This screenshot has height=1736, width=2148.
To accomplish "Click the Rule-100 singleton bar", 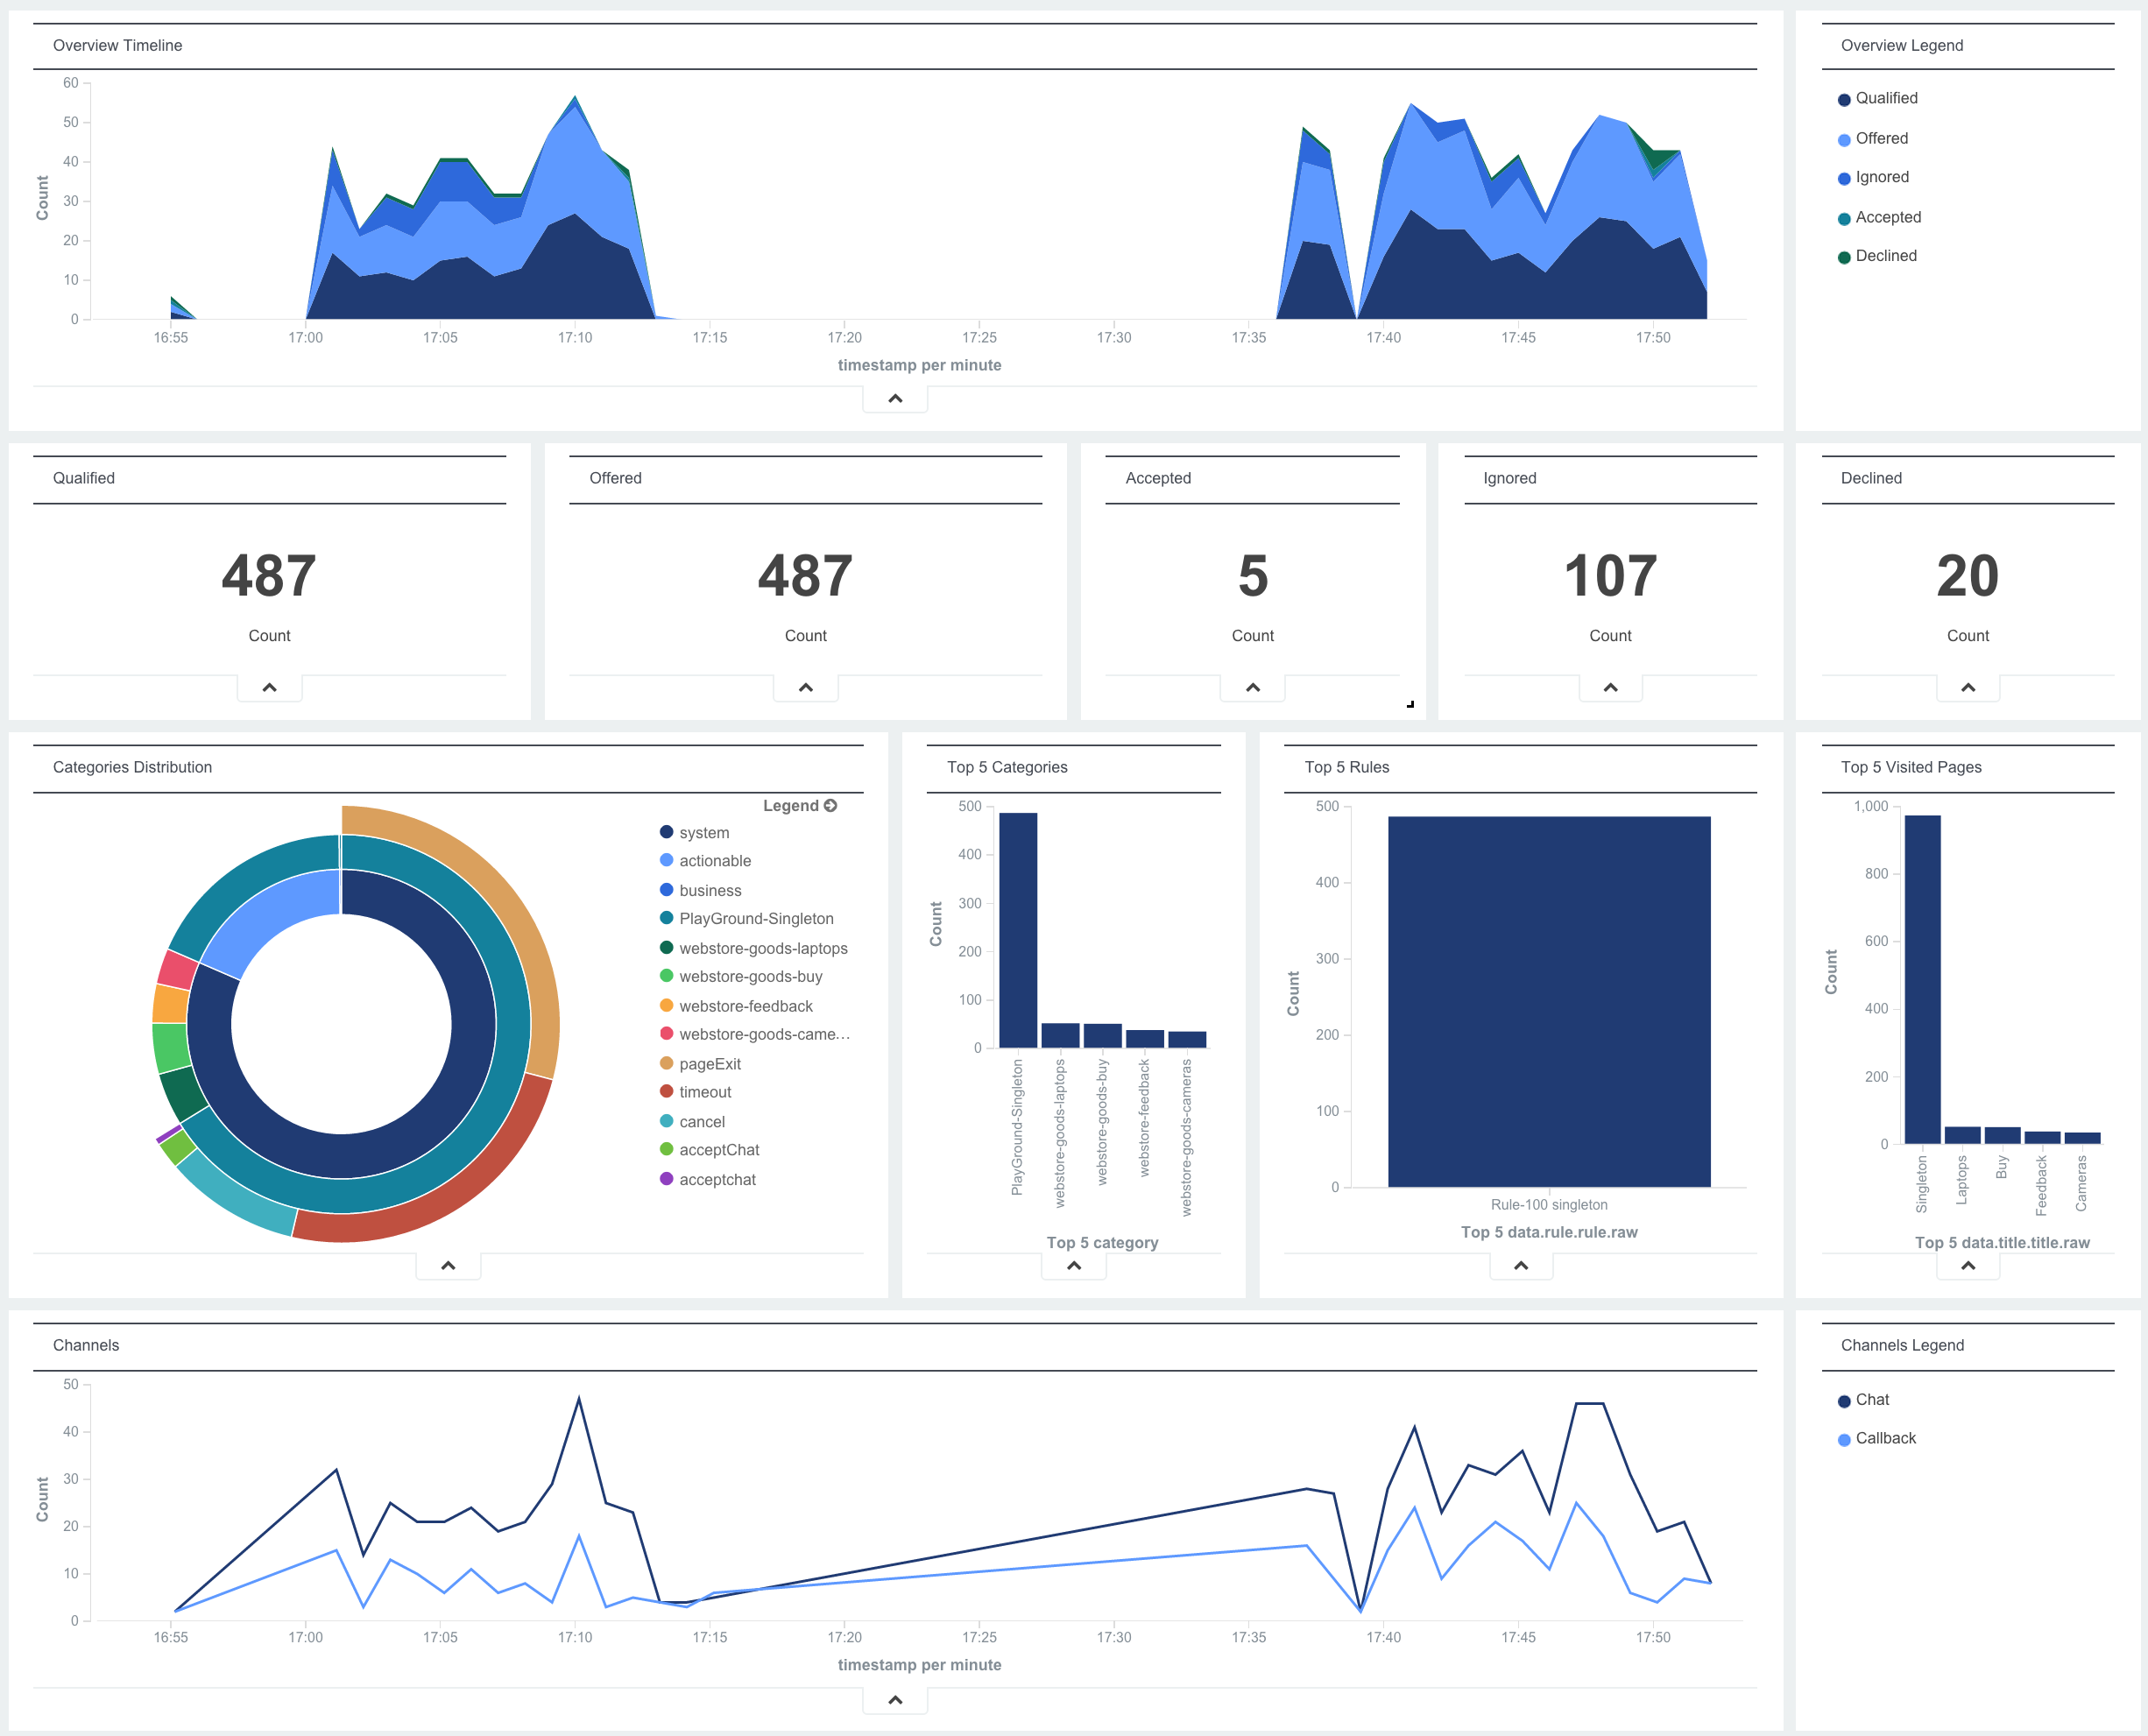I will [1548, 1000].
